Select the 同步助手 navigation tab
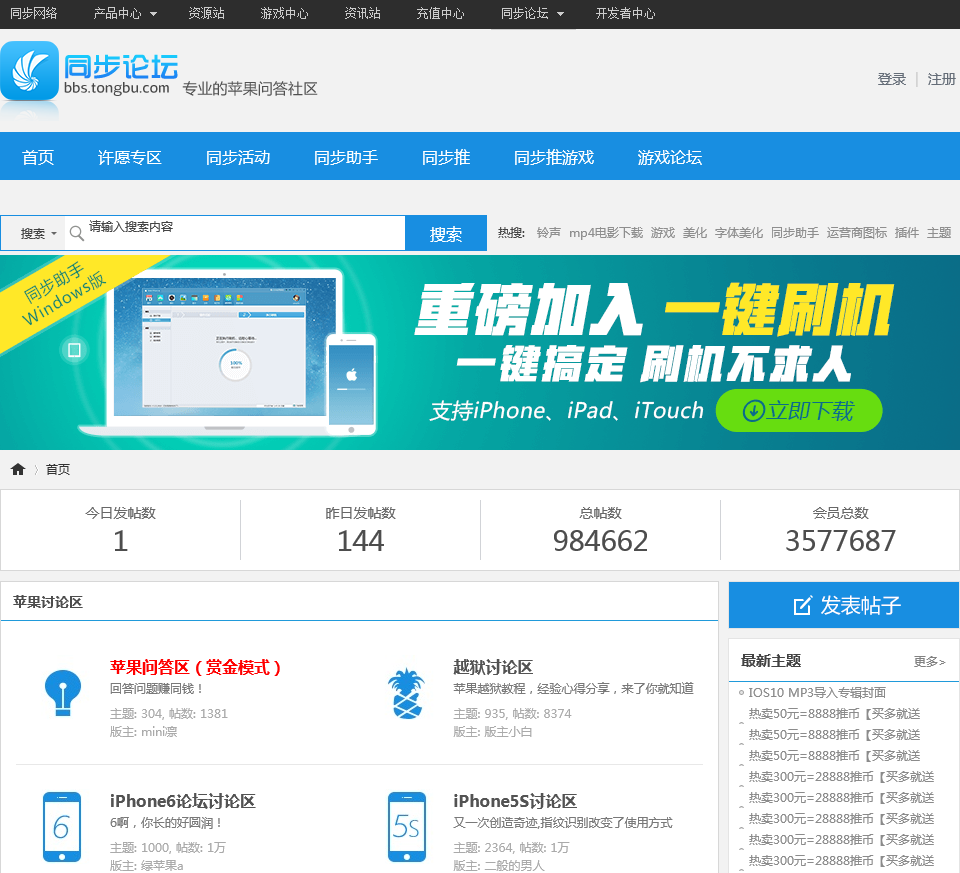960x873 pixels. click(346, 157)
